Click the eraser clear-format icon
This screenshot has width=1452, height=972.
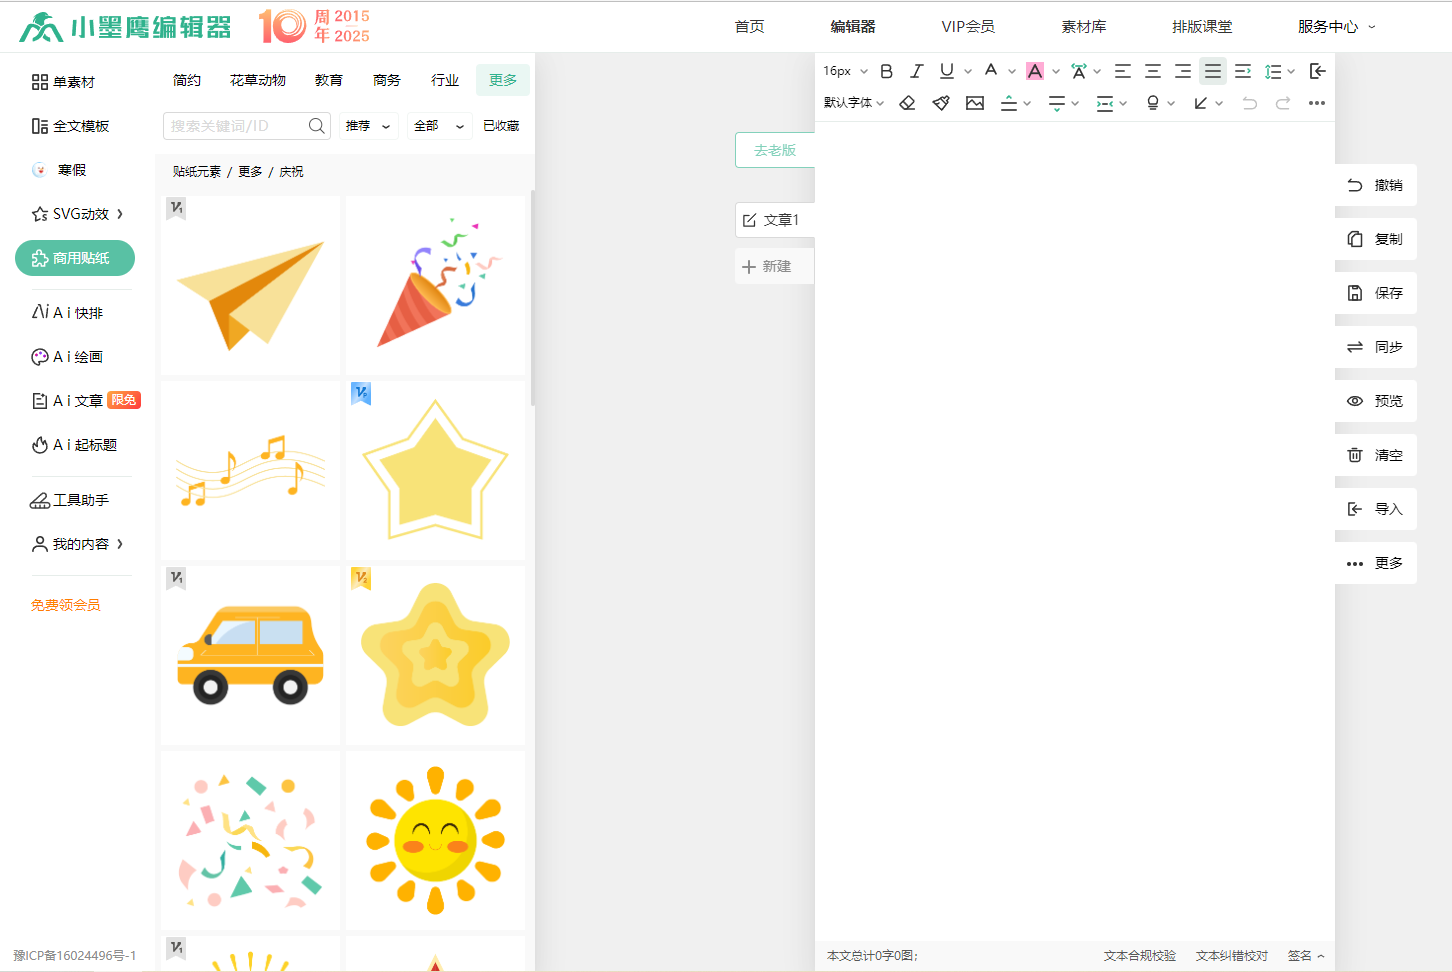907,103
